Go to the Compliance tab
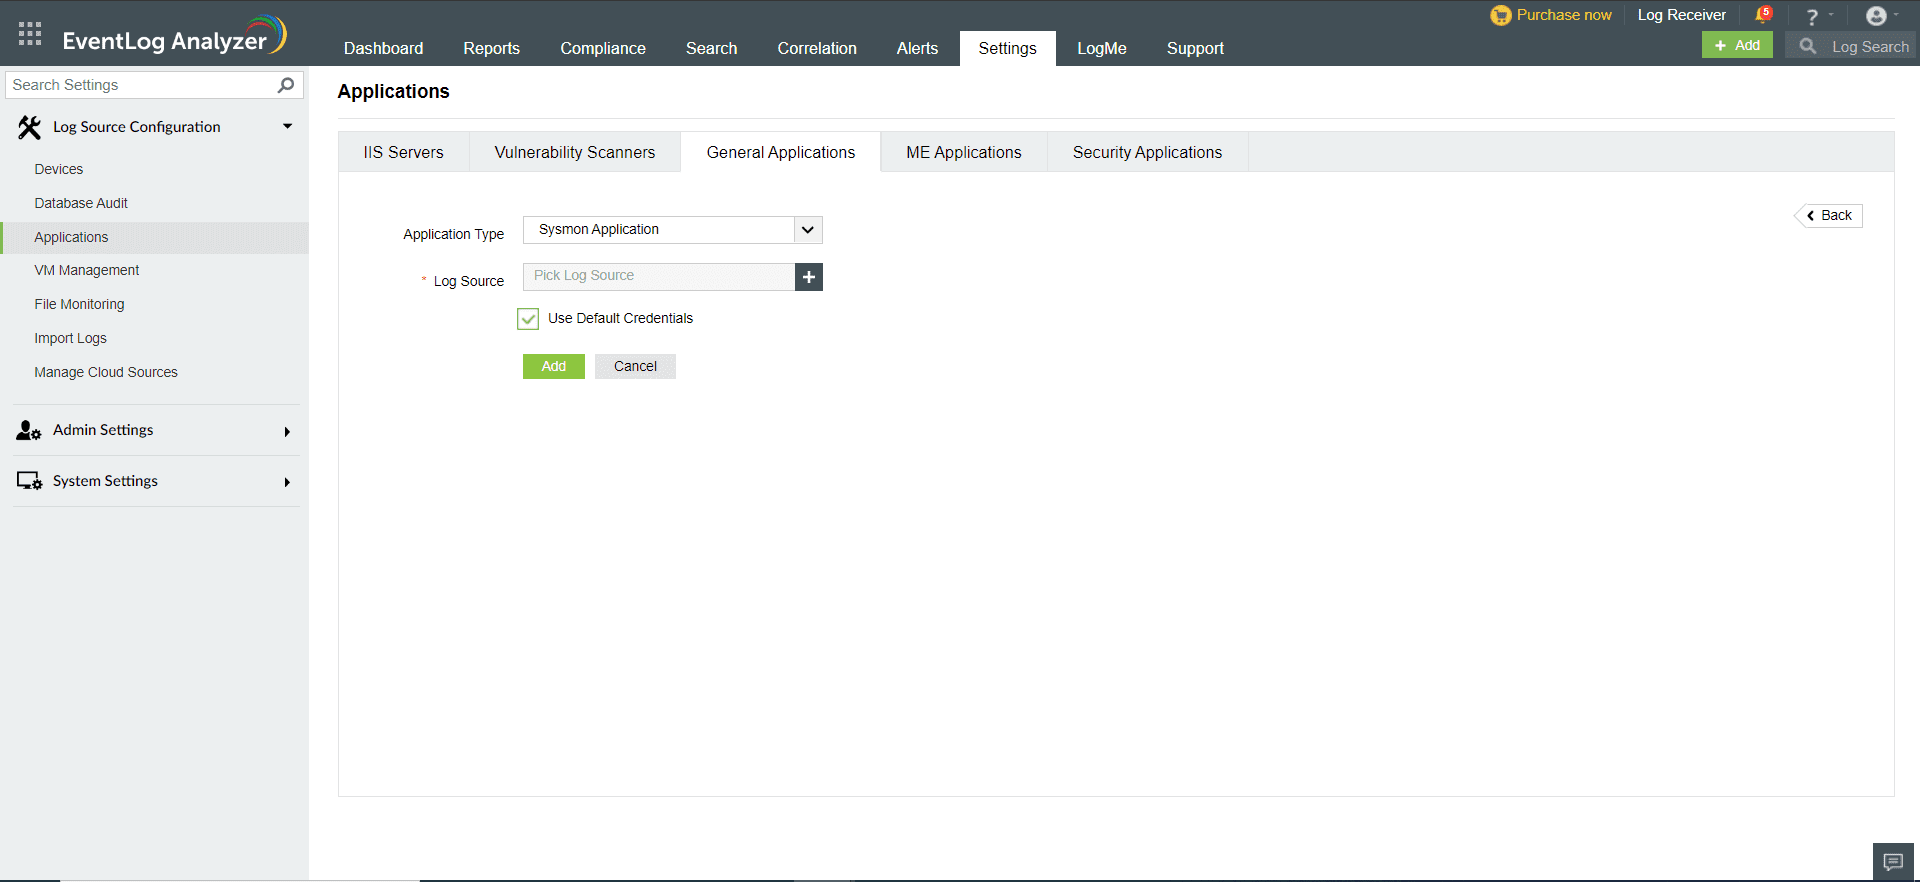Viewport: 1920px width, 882px height. 603,48
